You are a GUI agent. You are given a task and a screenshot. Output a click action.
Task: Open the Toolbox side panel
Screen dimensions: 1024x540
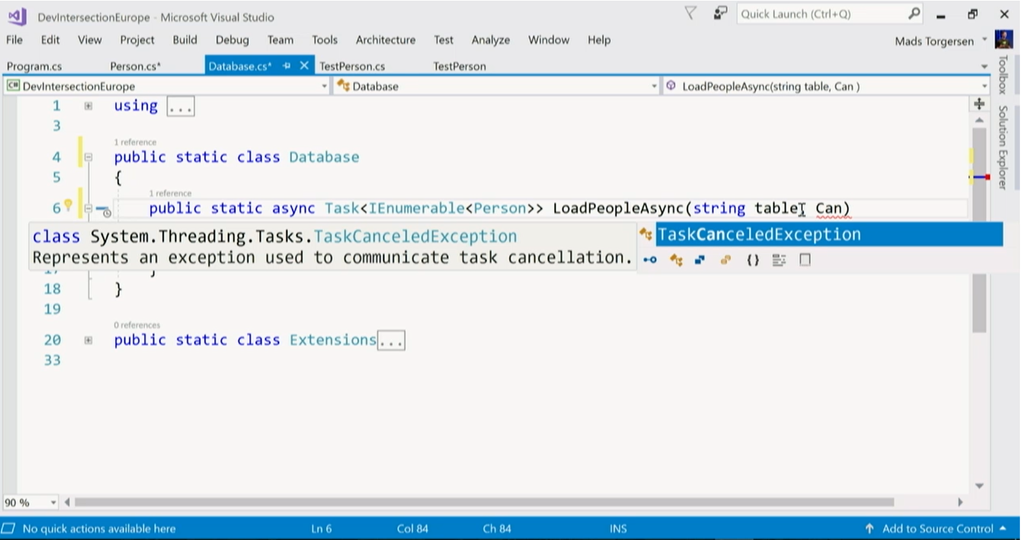1003,75
